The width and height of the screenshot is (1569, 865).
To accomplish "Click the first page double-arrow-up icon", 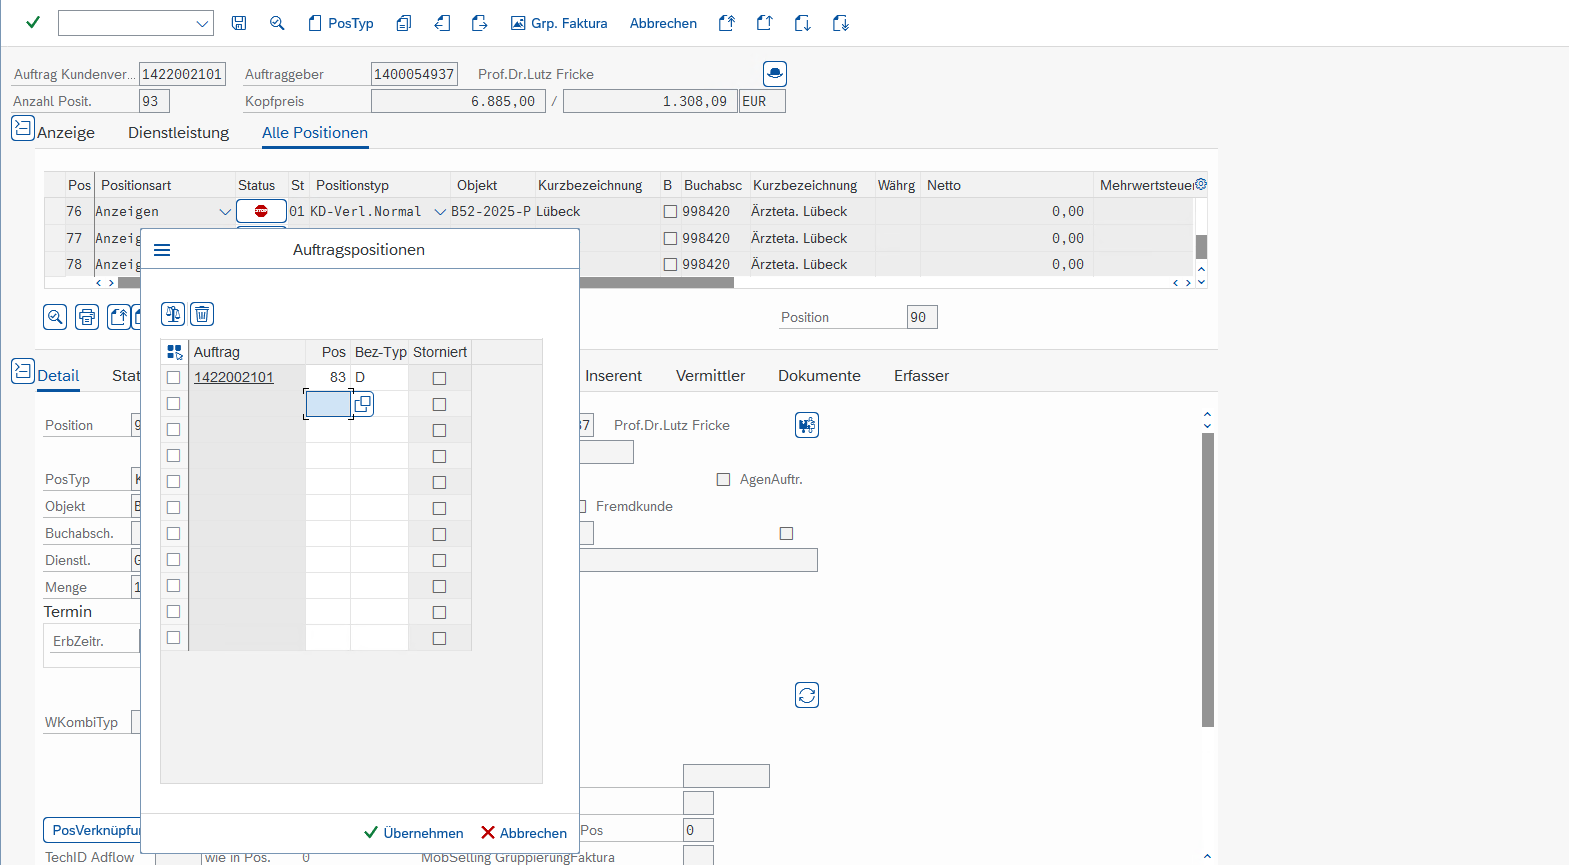I will (x=727, y=23).
